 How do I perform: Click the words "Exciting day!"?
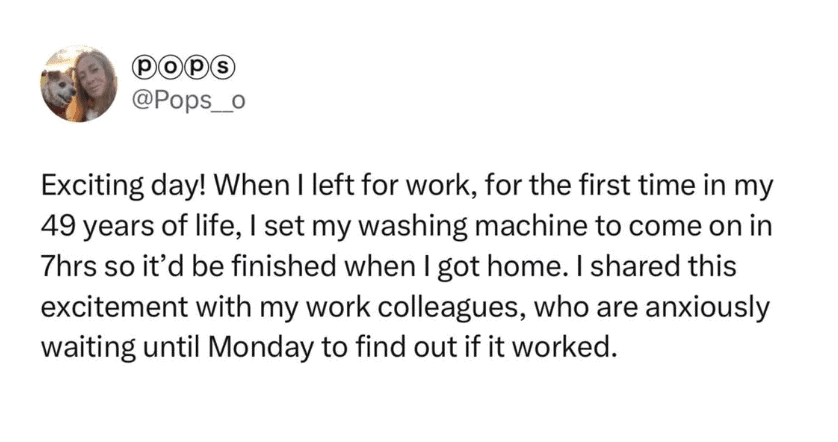click(120, 186)
